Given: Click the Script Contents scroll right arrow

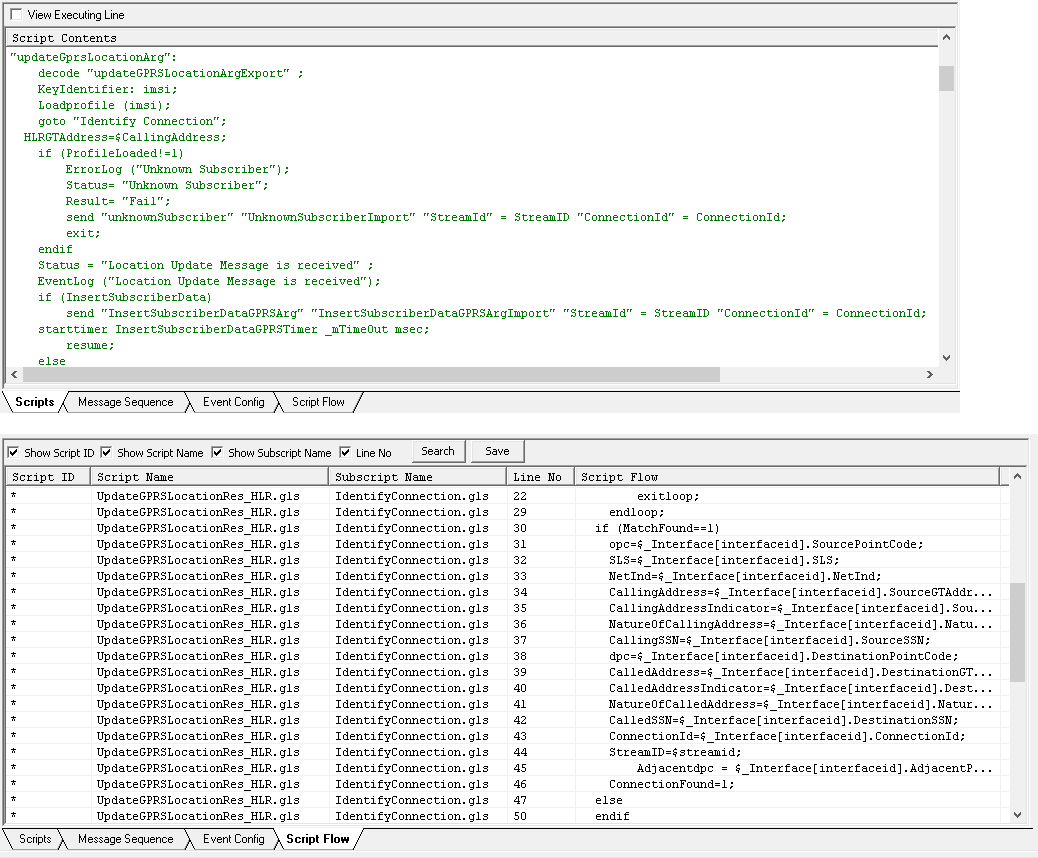Looking at the screenshot, I should (929, 374).
